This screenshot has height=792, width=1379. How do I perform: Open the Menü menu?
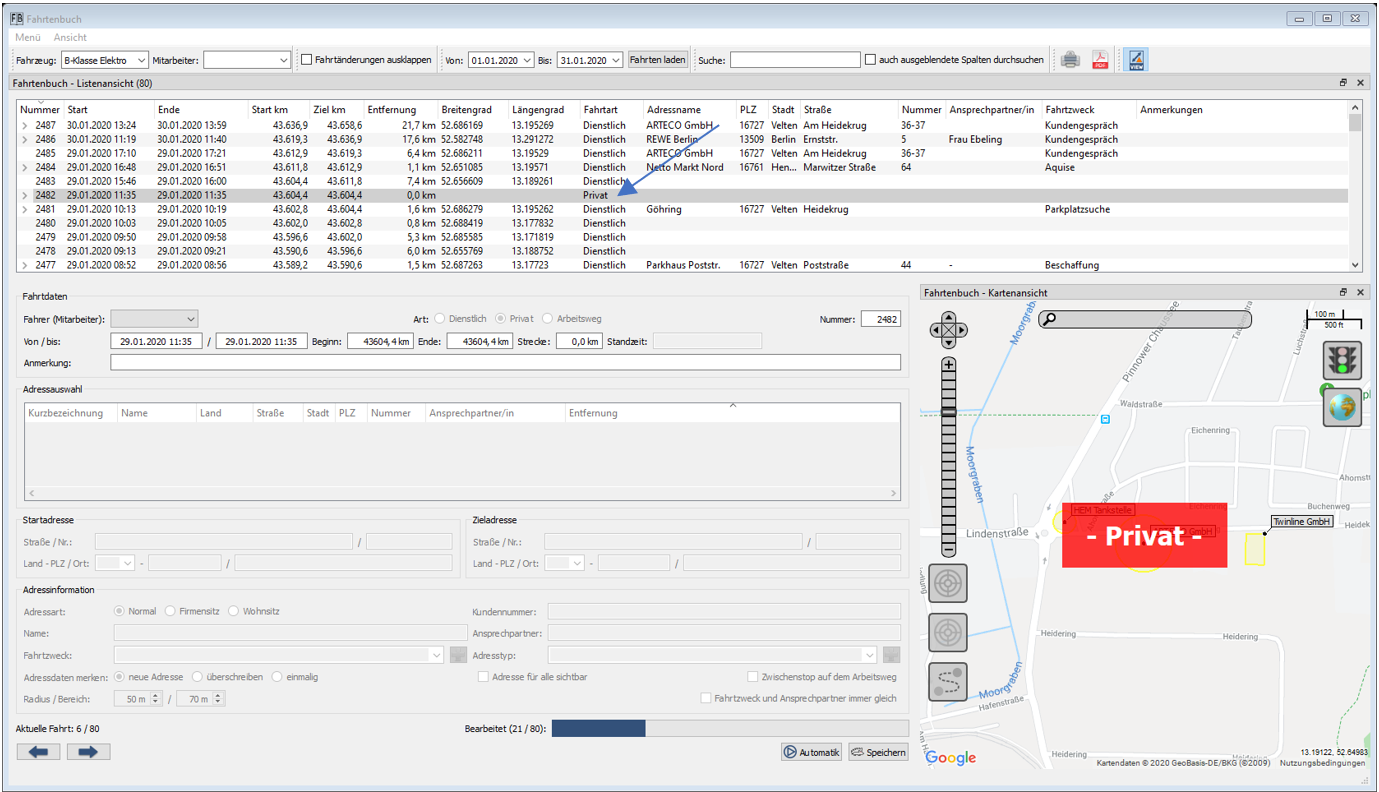28,37
